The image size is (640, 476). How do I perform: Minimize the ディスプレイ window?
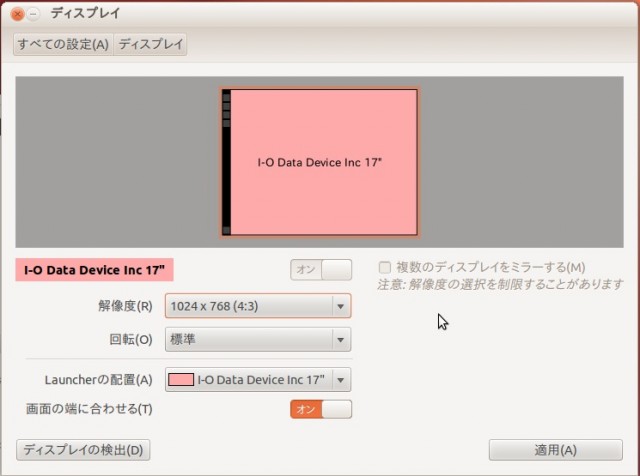(33, 14)
